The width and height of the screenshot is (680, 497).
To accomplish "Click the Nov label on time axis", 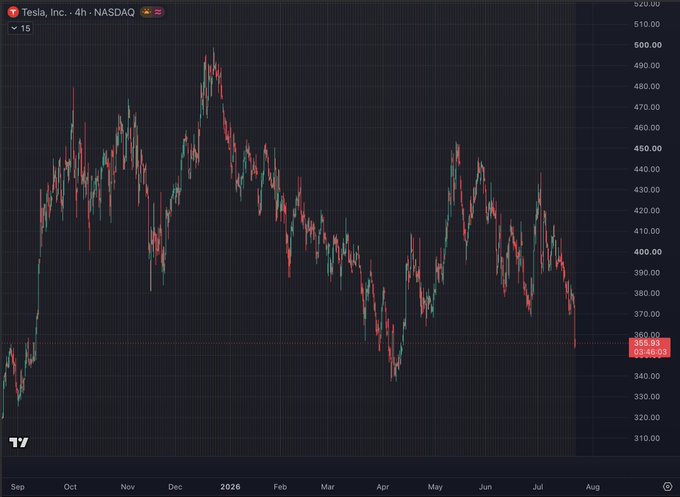I will click(128, 487).
